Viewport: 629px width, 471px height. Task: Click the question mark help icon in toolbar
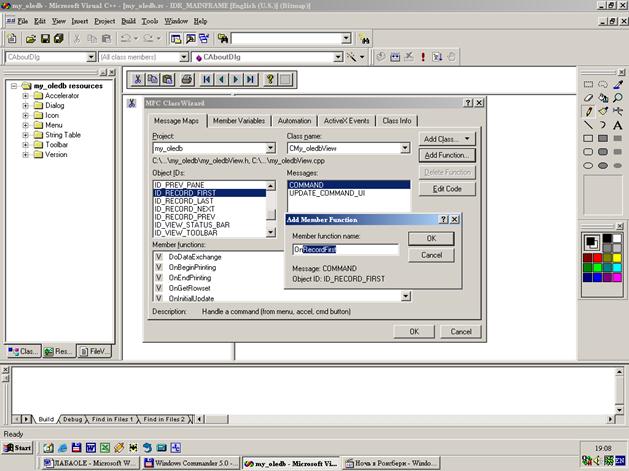[x=270, y=79]
